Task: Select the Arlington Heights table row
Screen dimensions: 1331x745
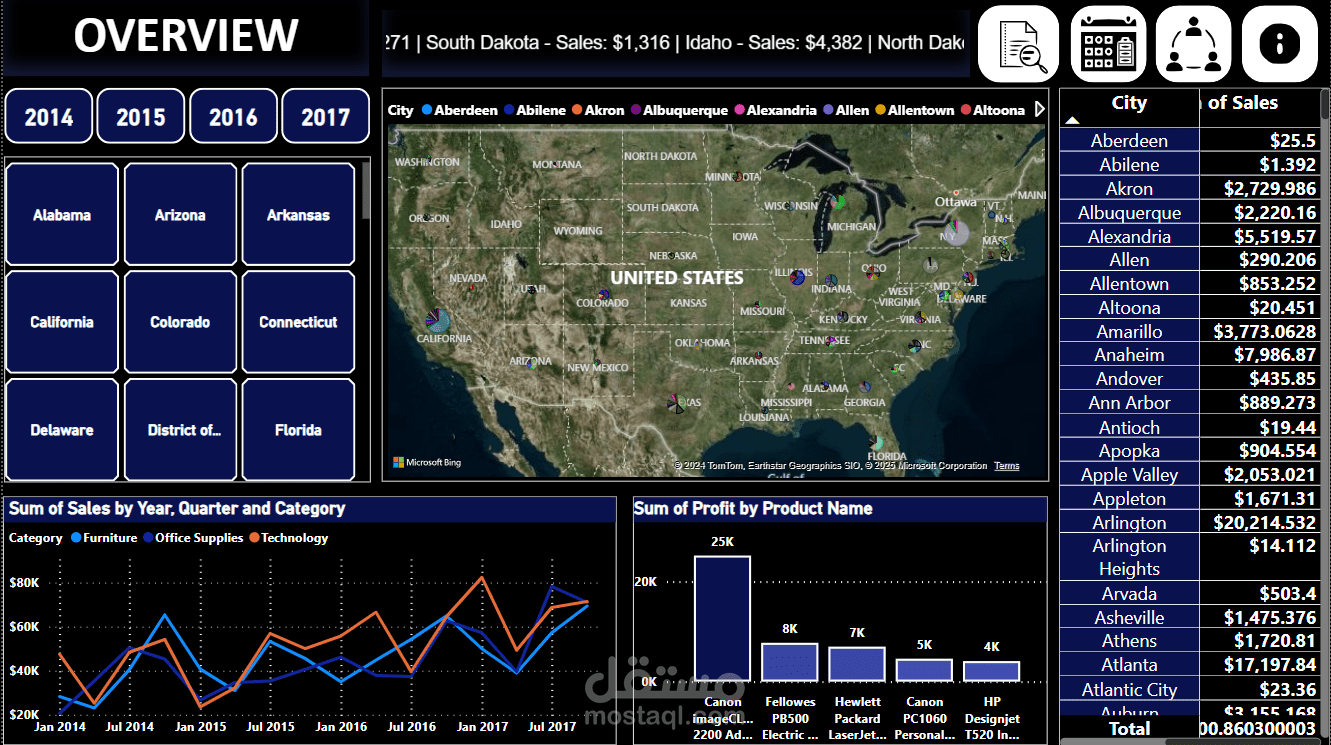Action: point(1190,557)
